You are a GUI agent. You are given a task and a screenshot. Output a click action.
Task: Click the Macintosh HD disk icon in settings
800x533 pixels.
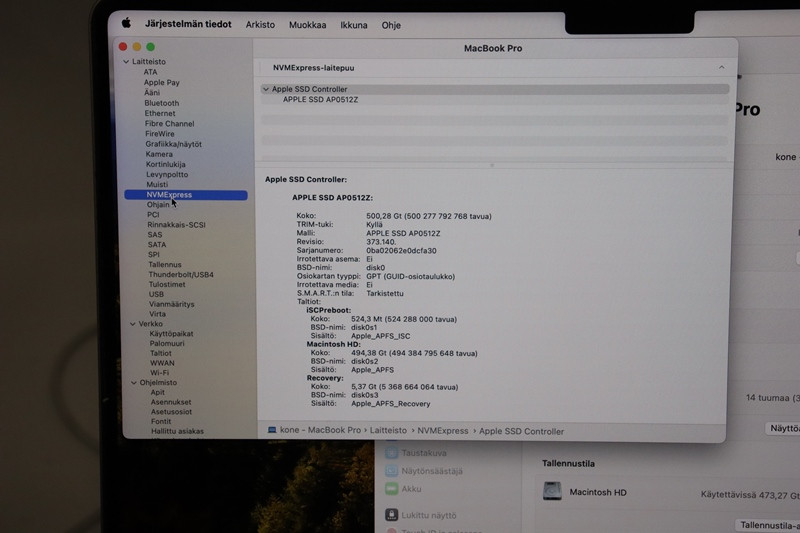click(x=552, y=491)
